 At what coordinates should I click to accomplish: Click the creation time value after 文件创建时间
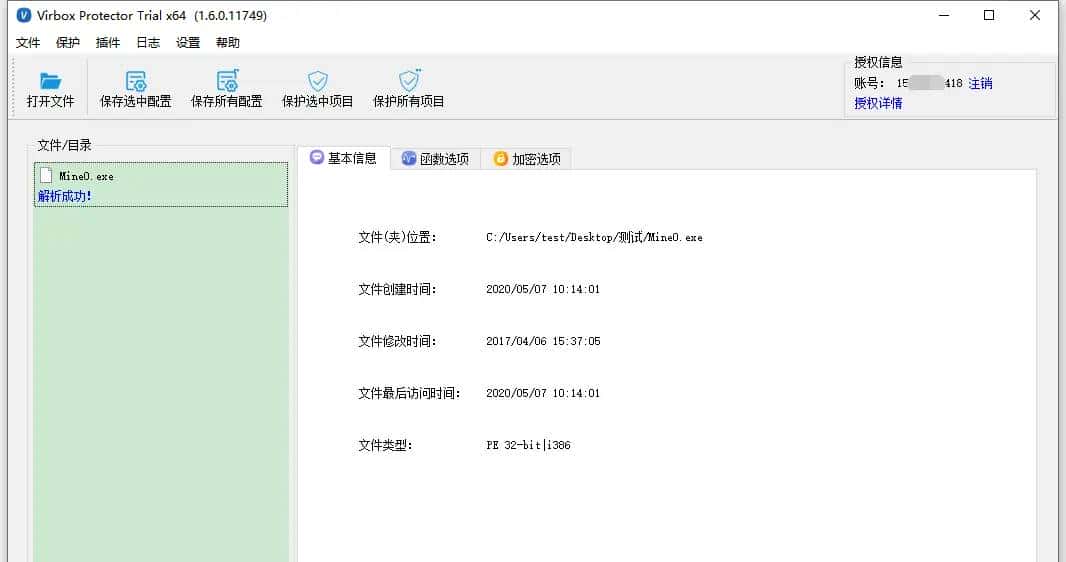coord(543,289)
